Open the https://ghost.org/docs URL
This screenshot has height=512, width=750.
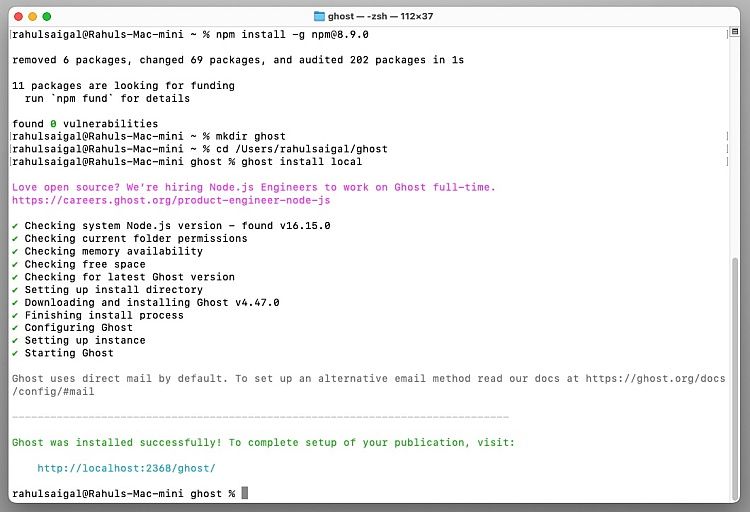(655, 378)
